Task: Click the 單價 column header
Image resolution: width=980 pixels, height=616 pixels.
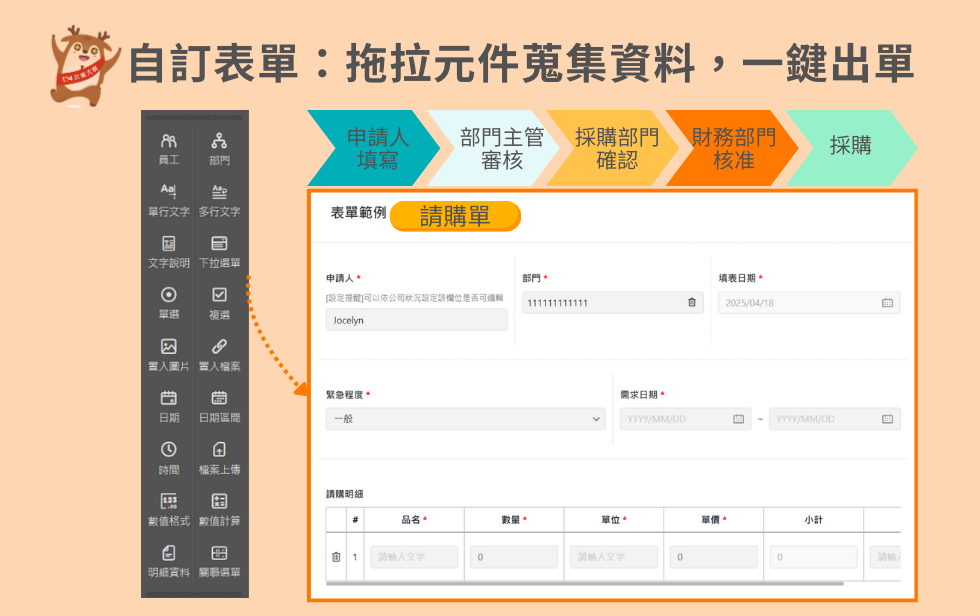Action: click(x=713, y=520)
